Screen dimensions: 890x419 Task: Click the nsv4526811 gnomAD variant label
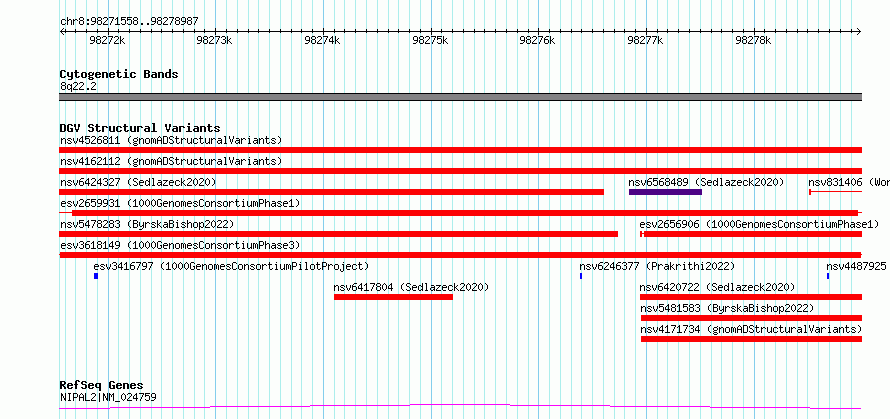[171, 140]
